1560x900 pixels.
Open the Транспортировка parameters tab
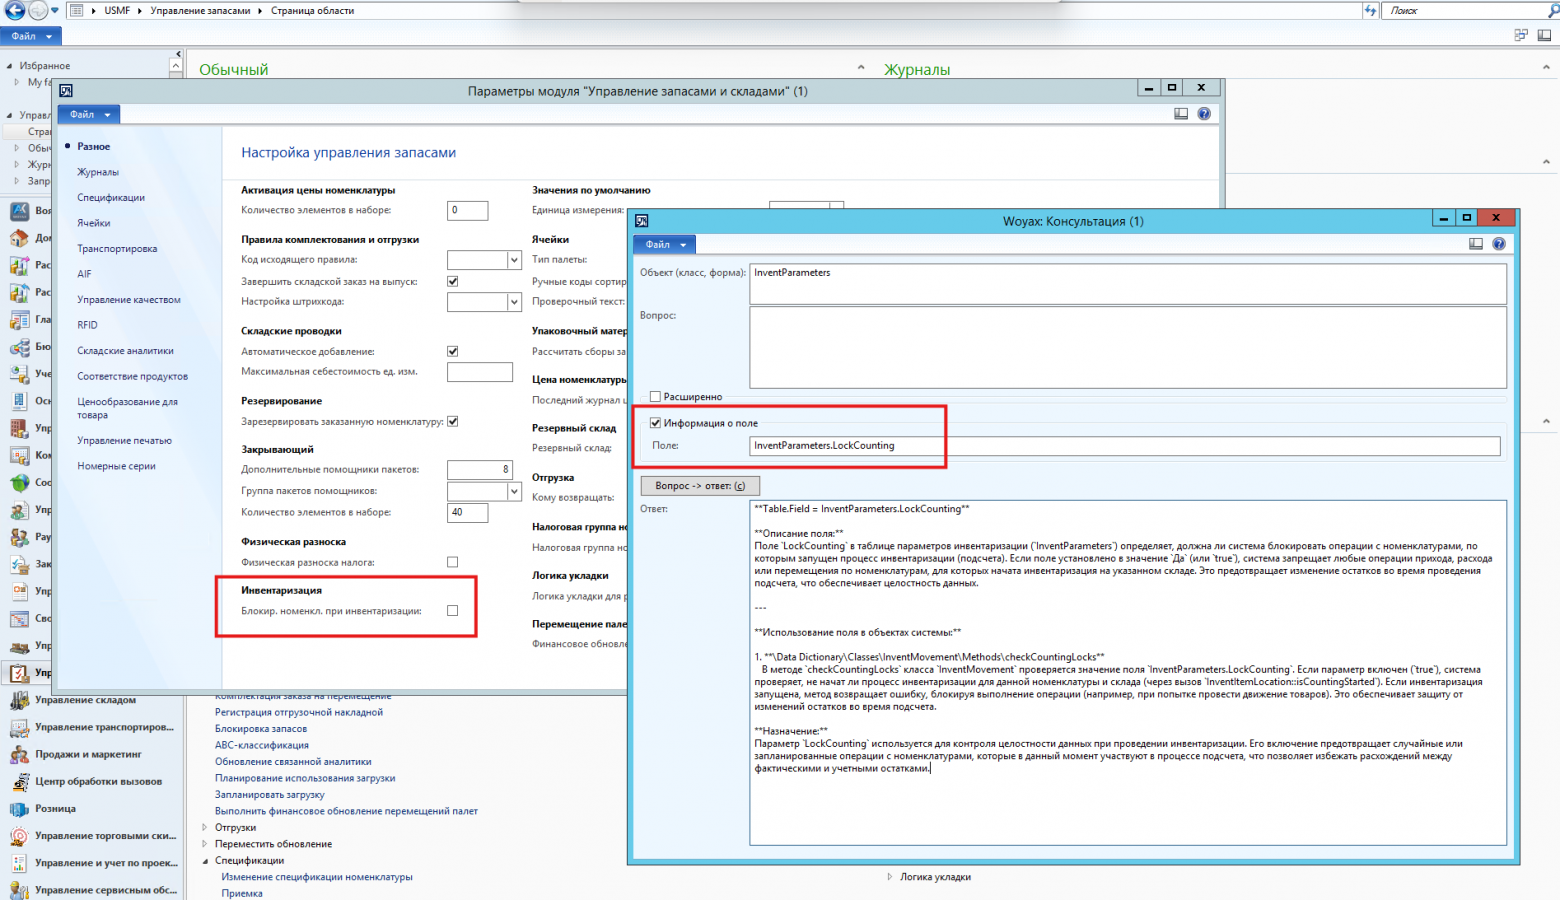click(117, 249)
